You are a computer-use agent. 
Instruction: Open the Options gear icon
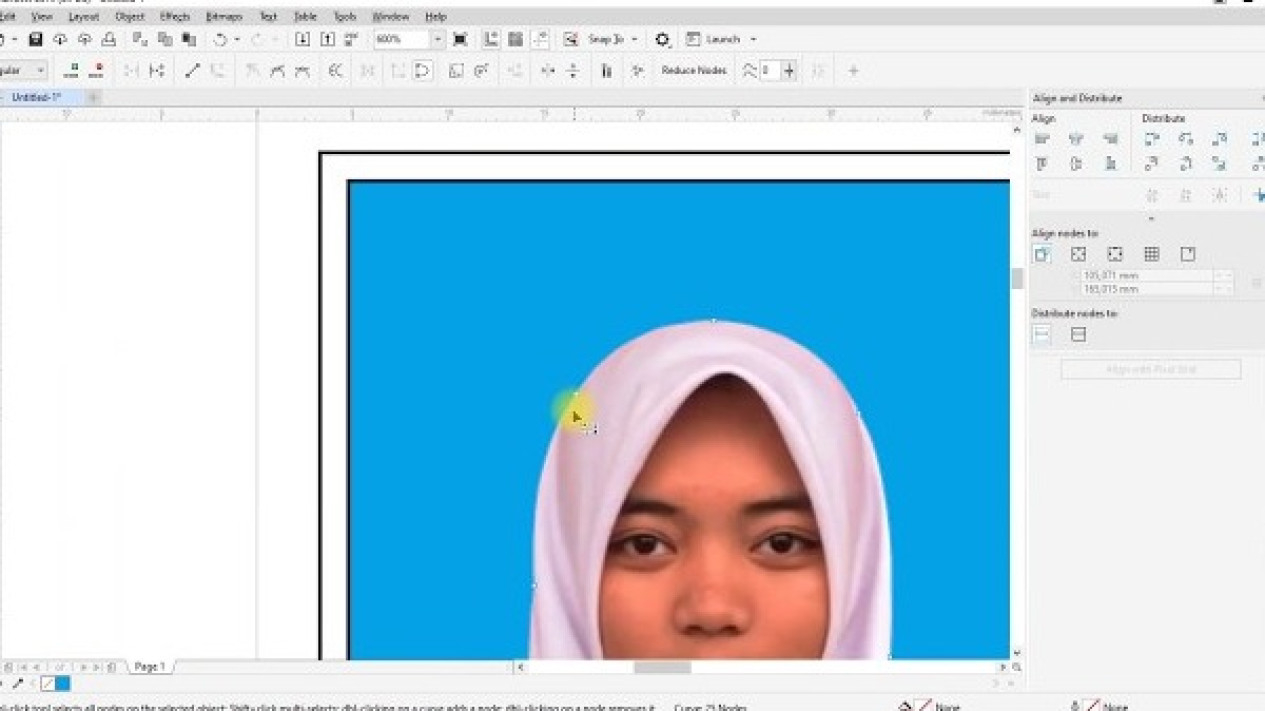coord(662,39)
